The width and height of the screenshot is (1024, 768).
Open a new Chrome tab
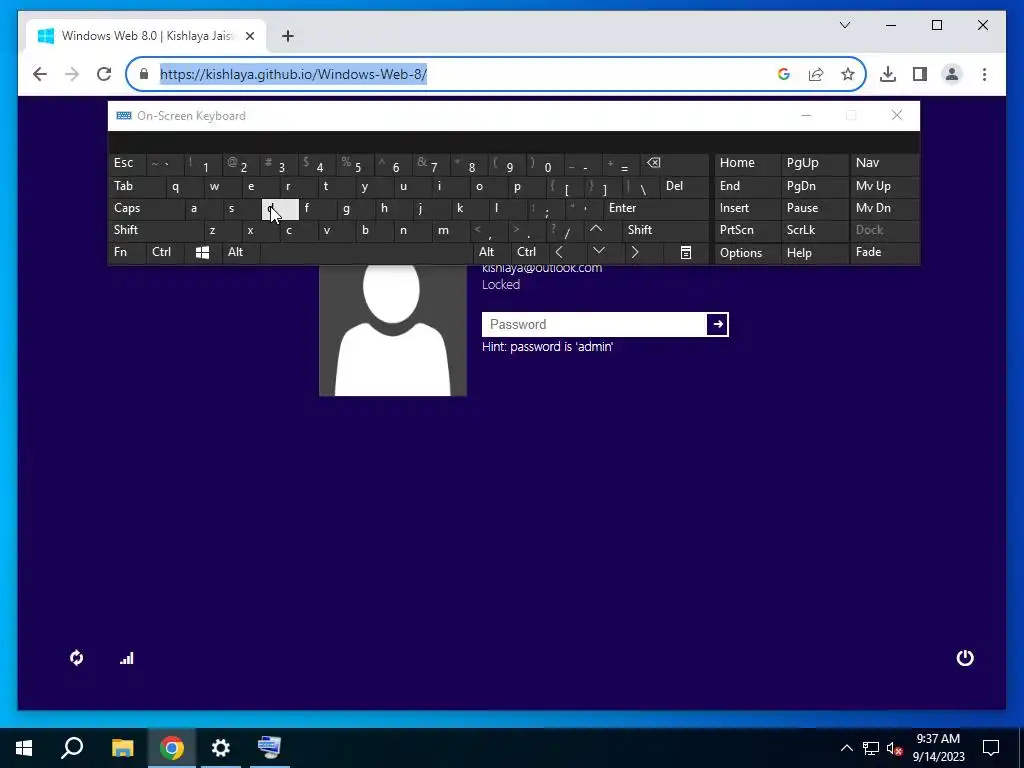pos(287,36)
